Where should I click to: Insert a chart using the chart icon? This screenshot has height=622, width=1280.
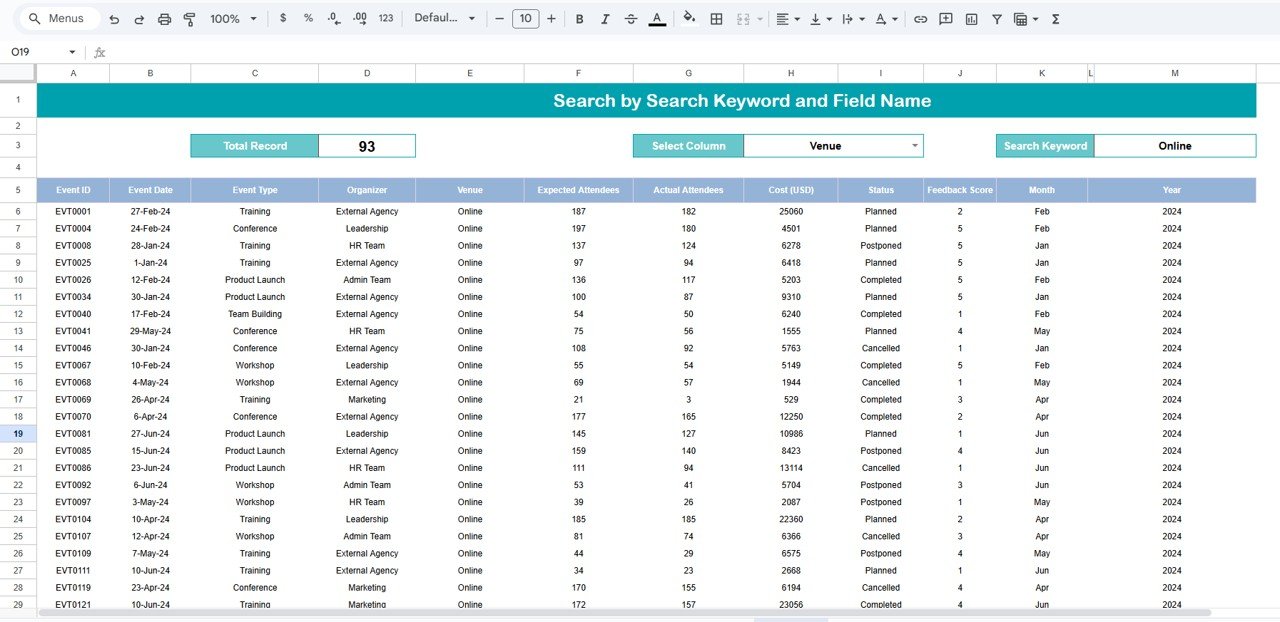click(x=971, y=19)
